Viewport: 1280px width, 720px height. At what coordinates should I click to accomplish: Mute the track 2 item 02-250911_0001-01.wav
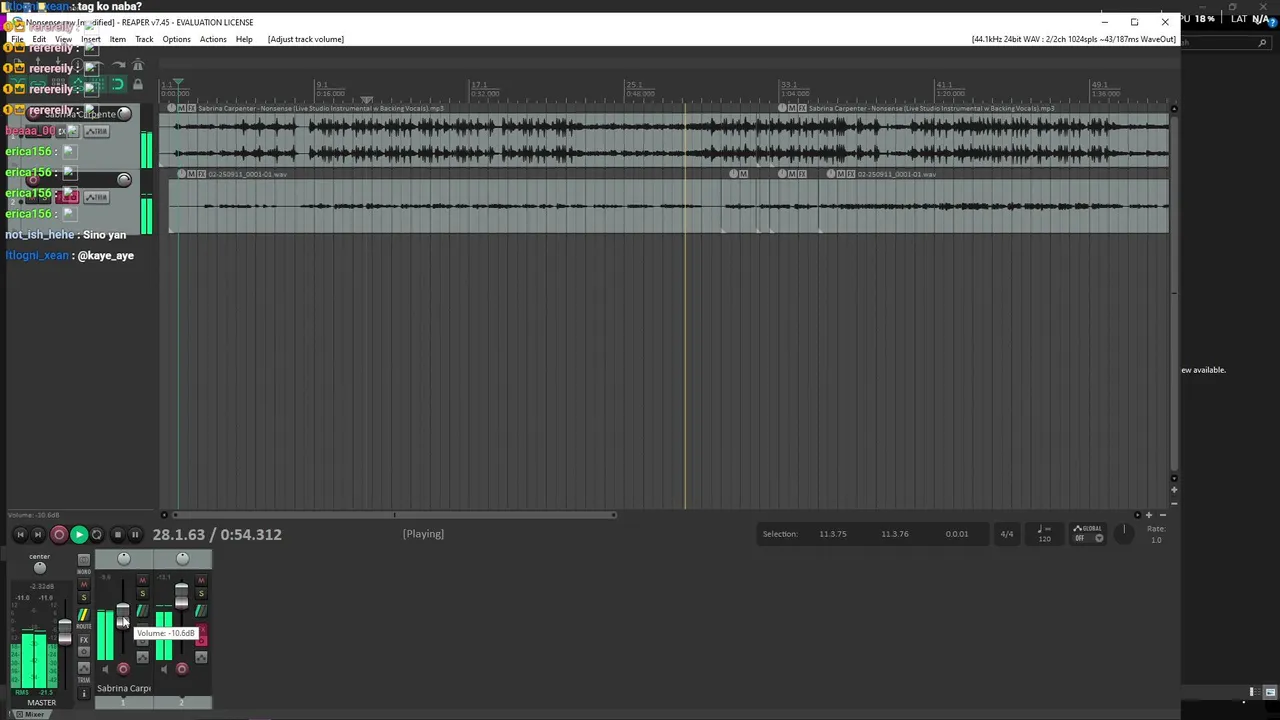click(191, 174)
